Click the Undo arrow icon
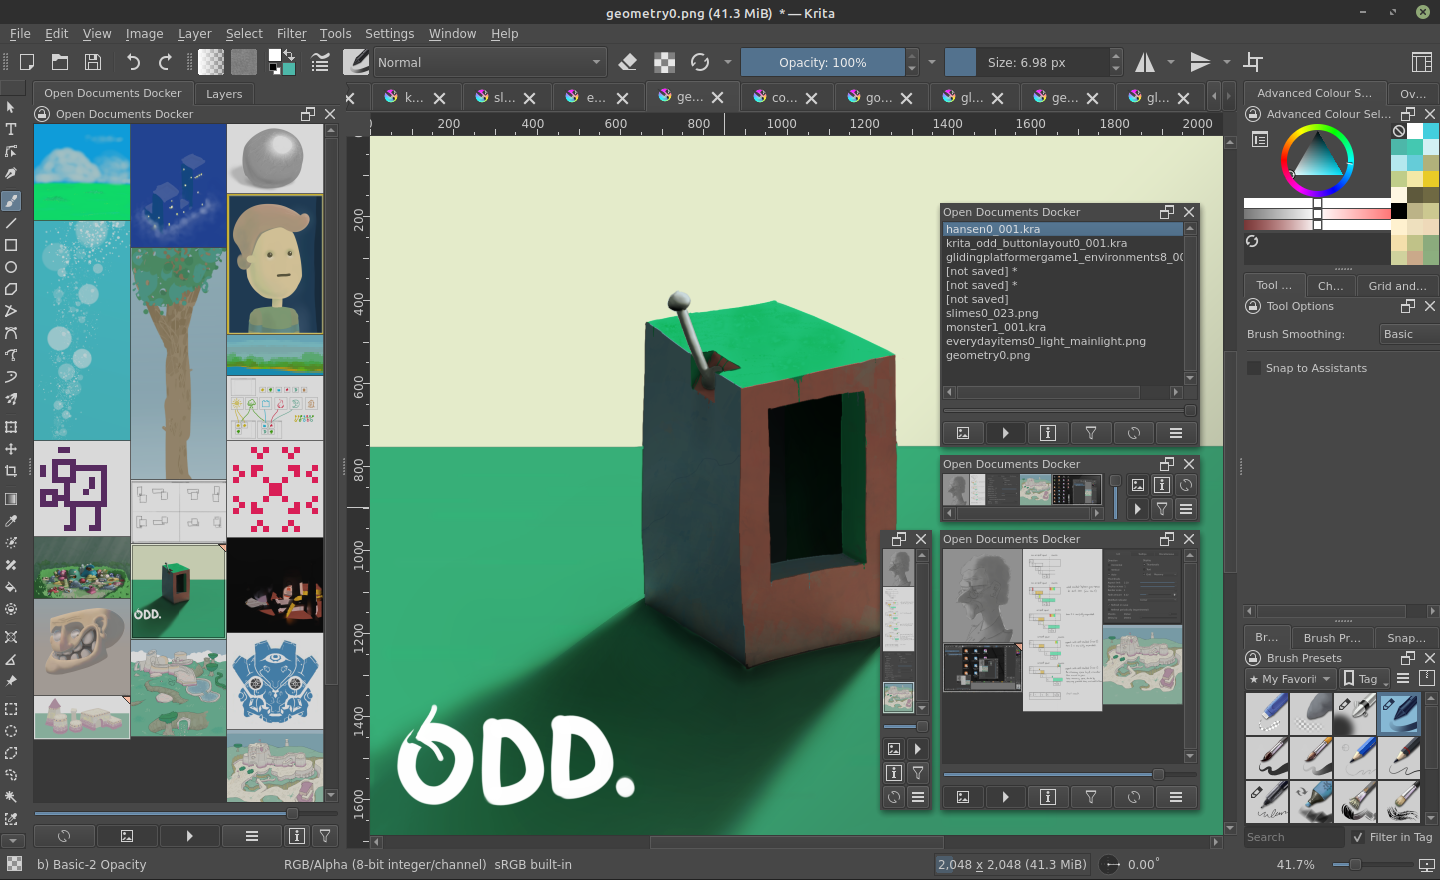1440x880 pixels. (133, 62)
